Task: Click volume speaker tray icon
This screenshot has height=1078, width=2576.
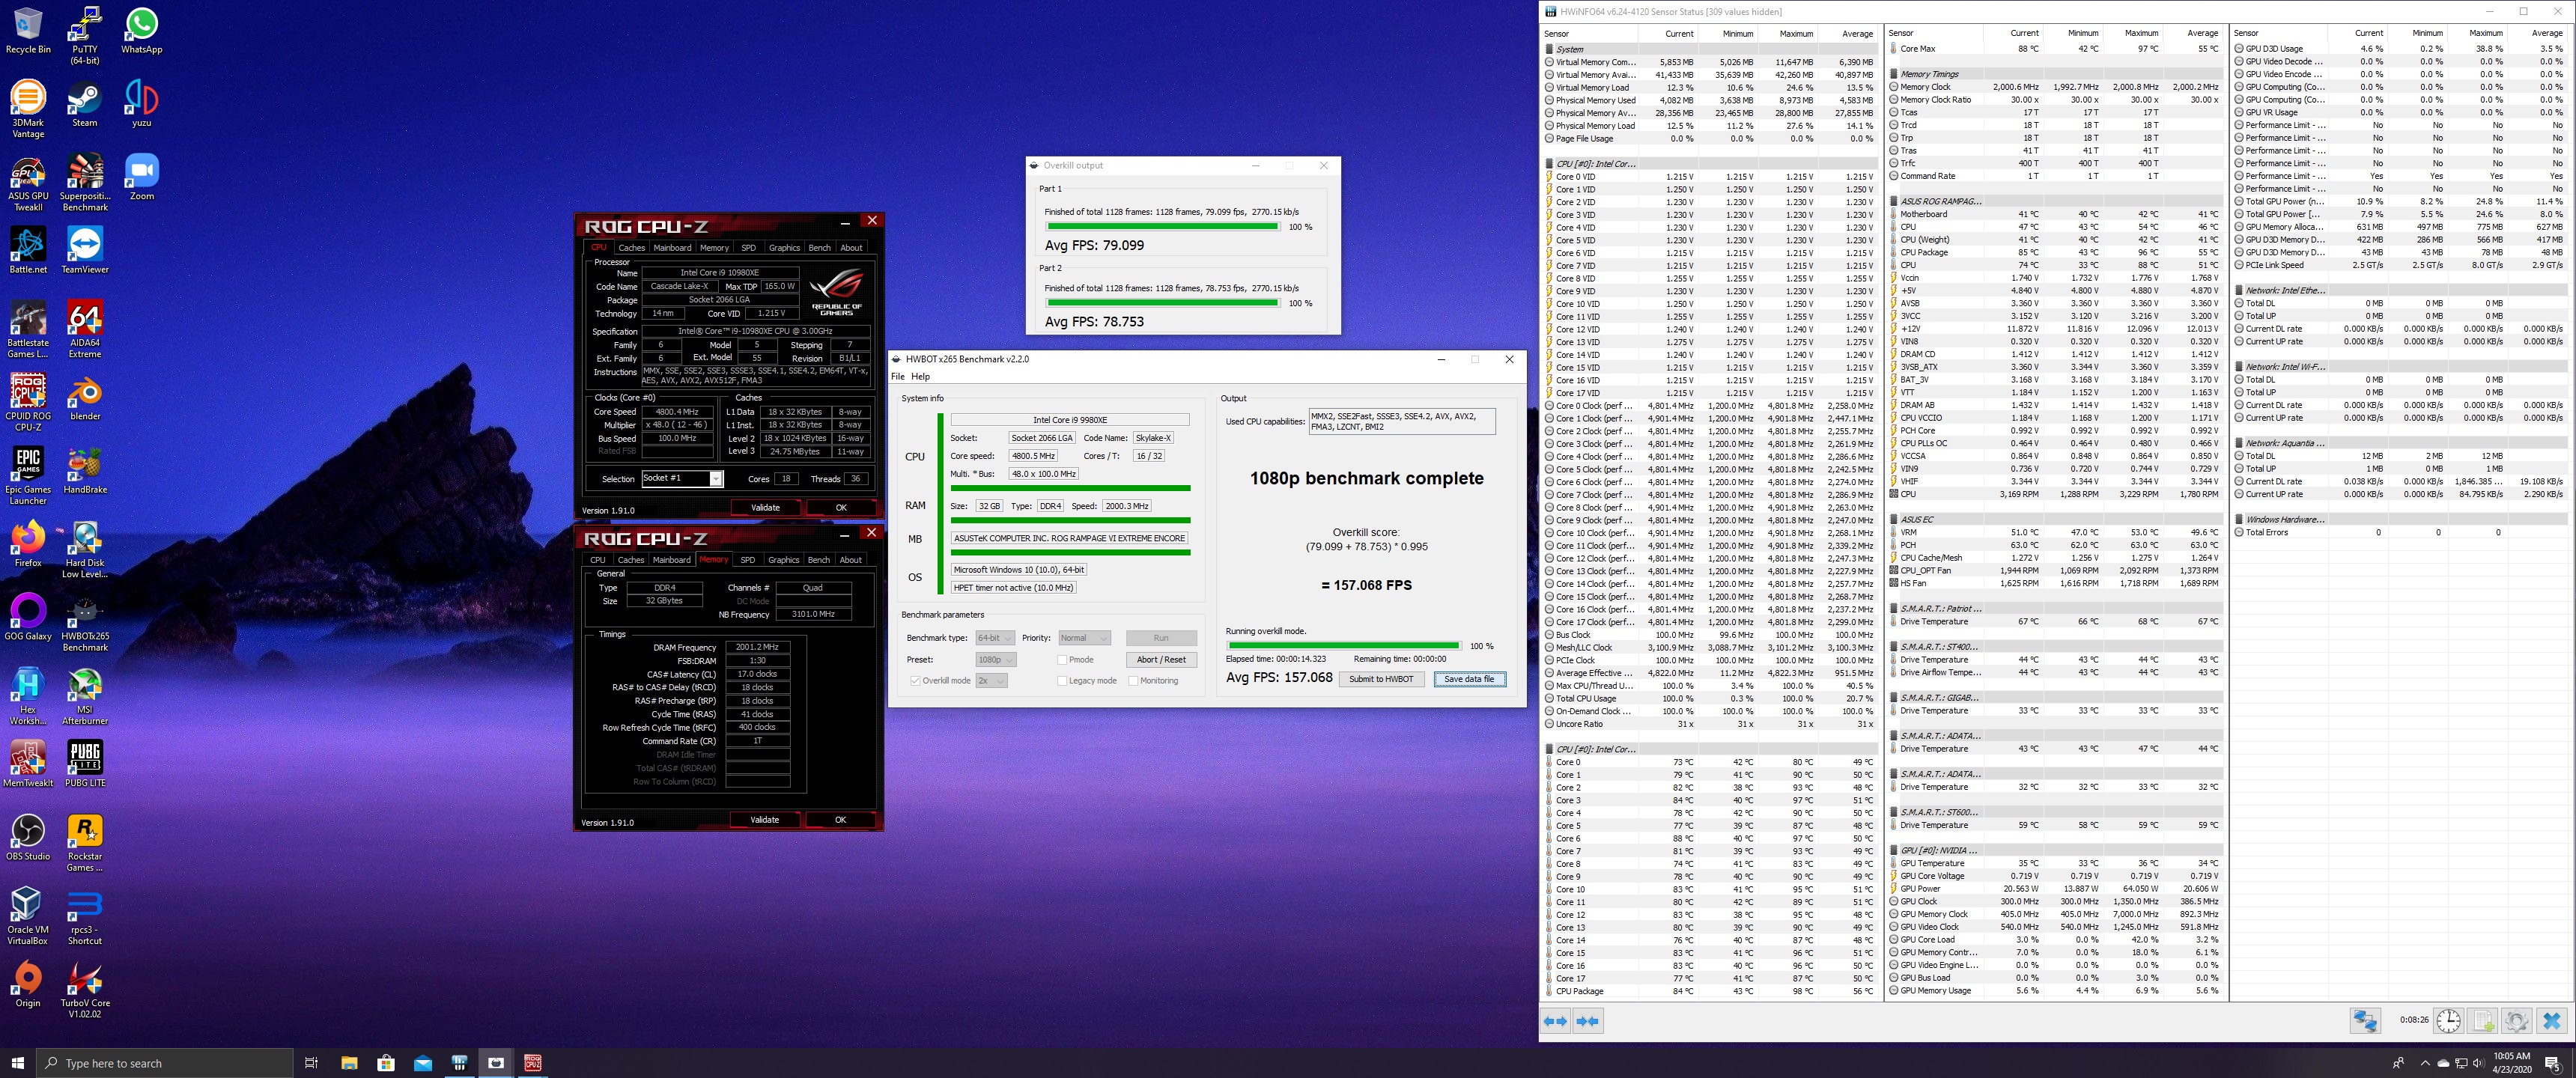Action: [x=2479, y=1063]
